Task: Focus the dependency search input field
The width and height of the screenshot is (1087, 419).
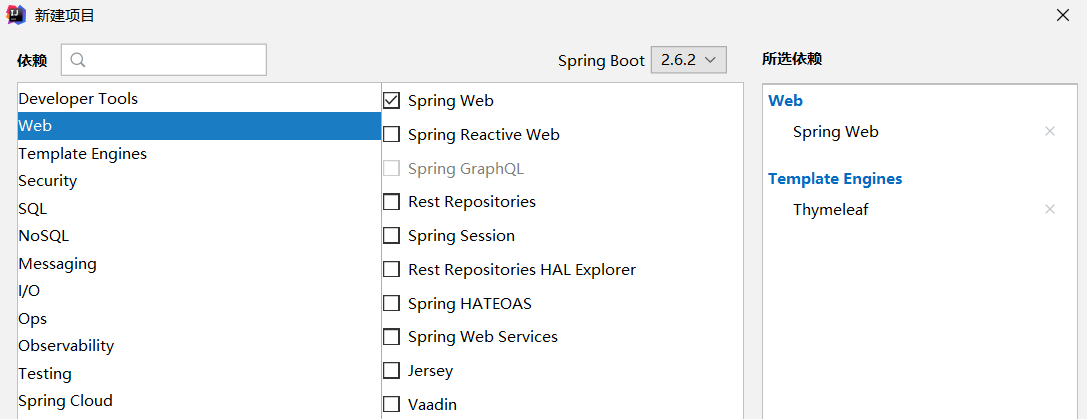Action: point(164,60)
